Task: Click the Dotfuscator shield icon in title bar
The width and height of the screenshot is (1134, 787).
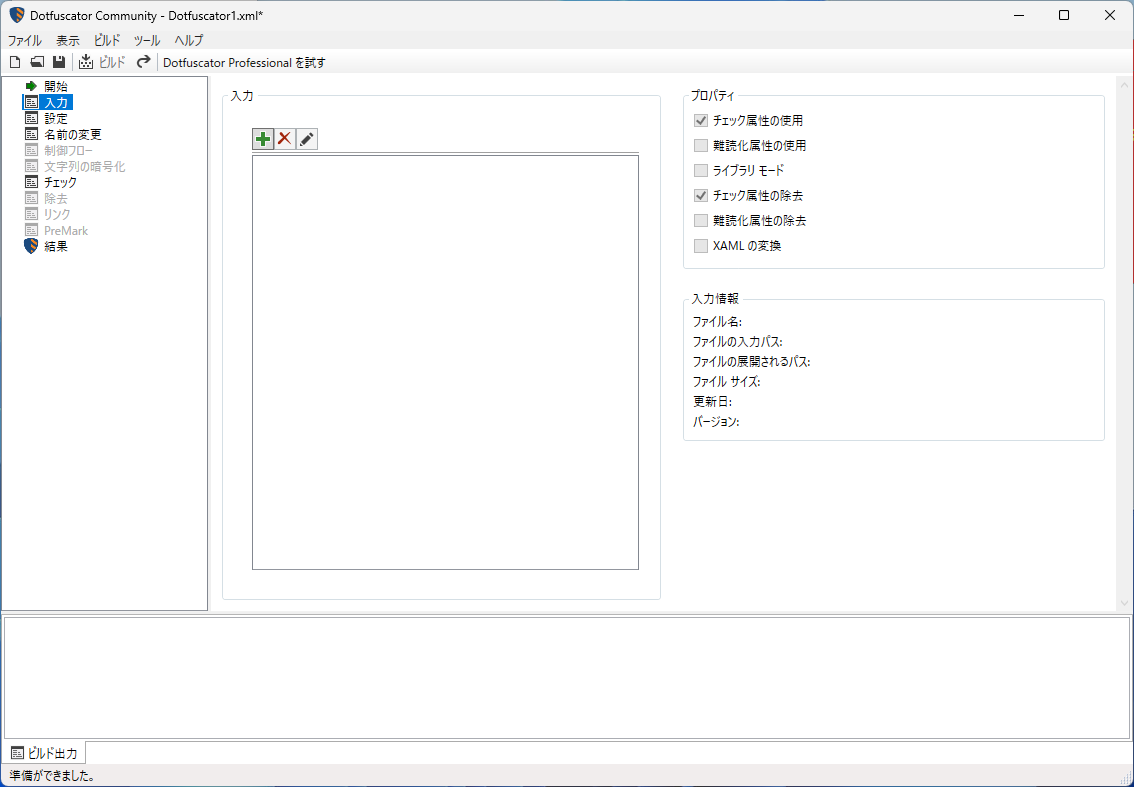Action: pos(17,15)
